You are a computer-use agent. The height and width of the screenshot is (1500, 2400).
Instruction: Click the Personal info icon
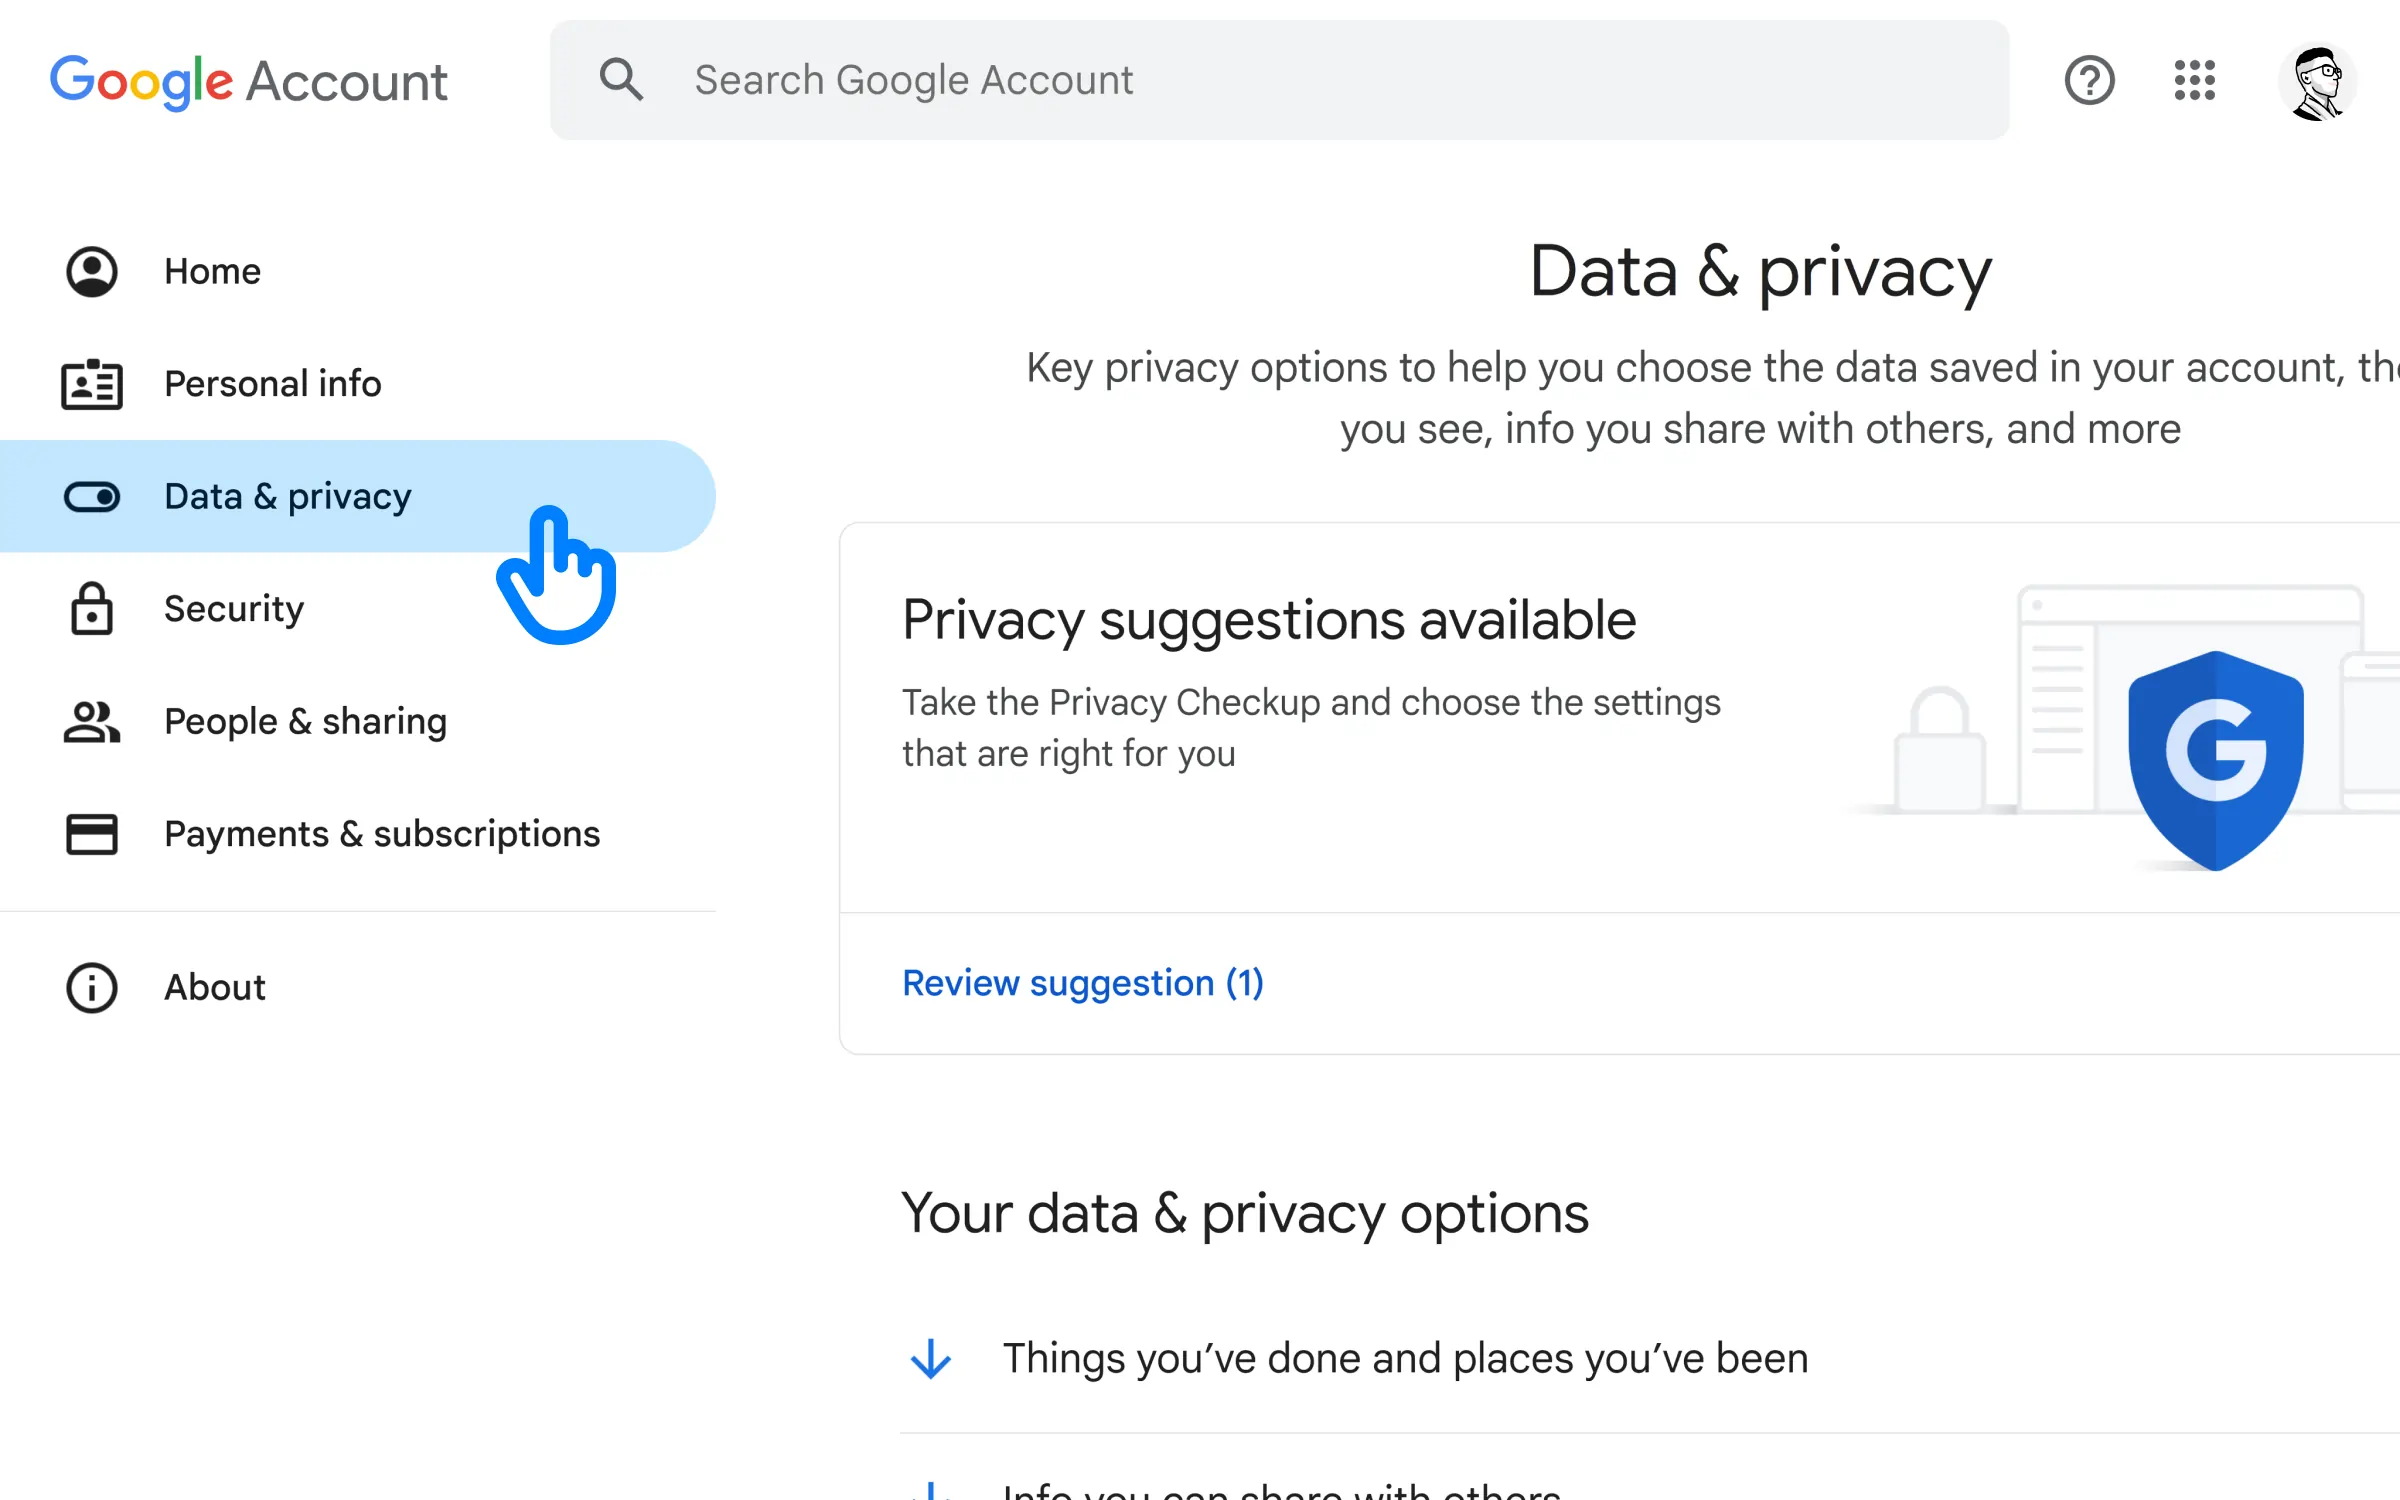(x=90, y=384)
